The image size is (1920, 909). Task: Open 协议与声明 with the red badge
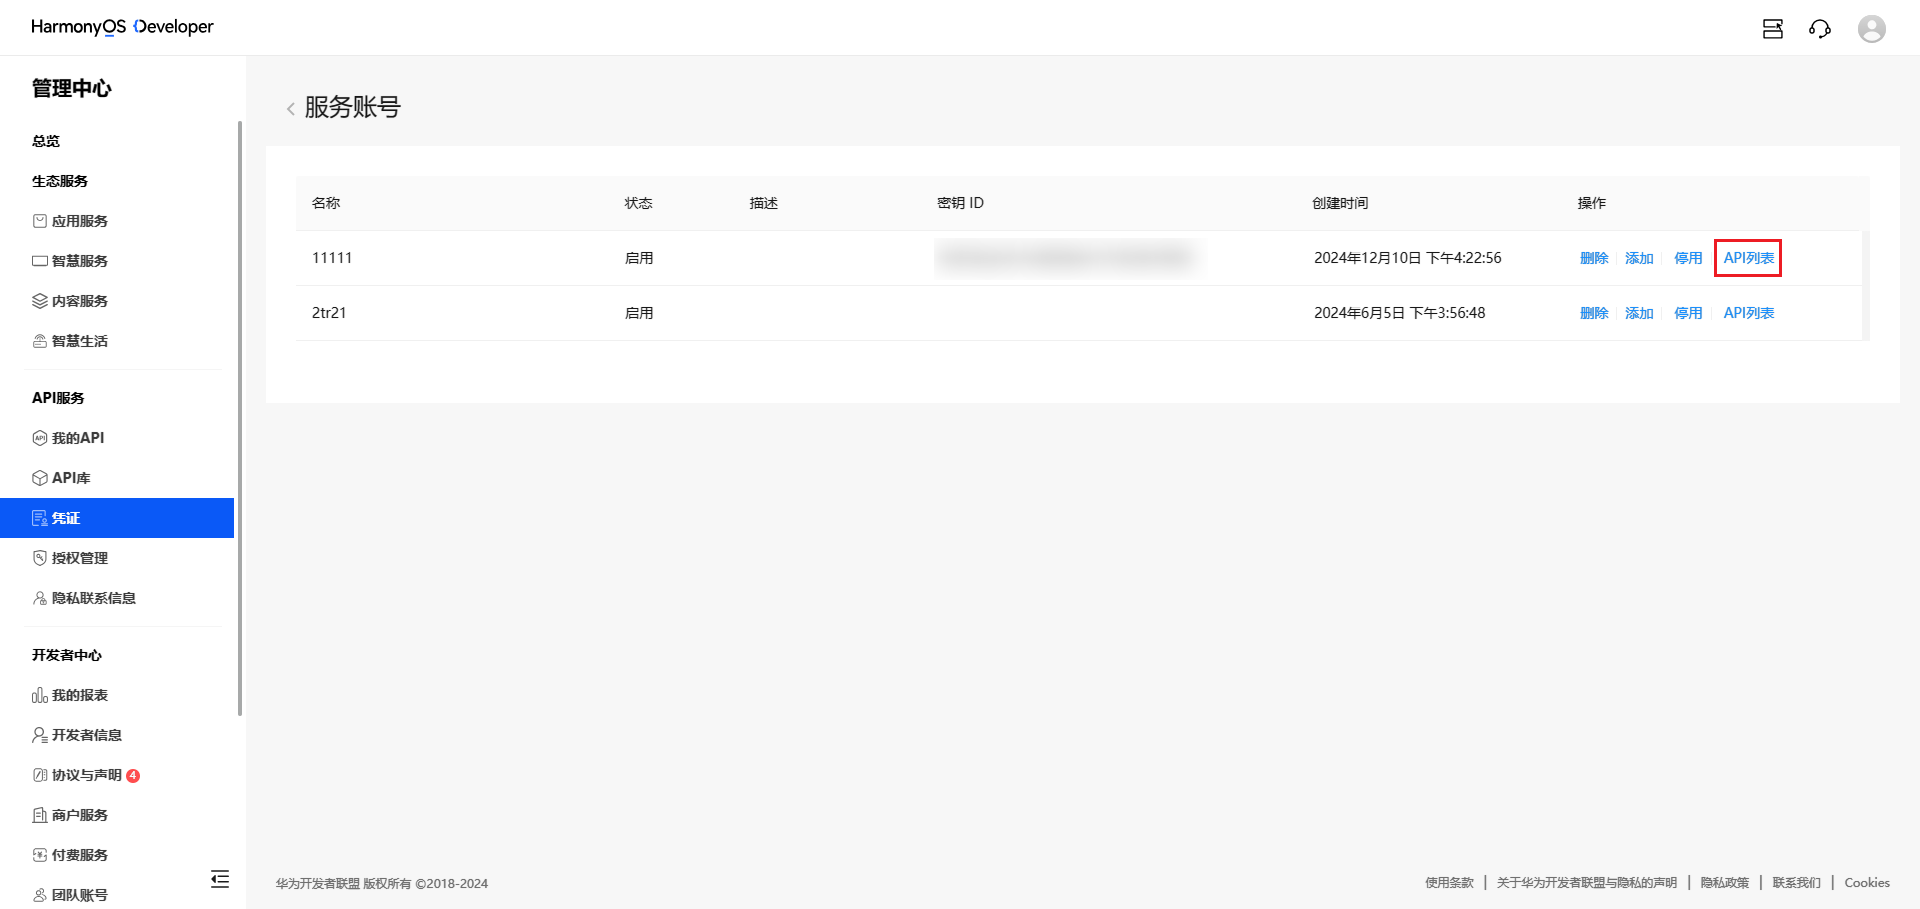(x=85, y=774)
